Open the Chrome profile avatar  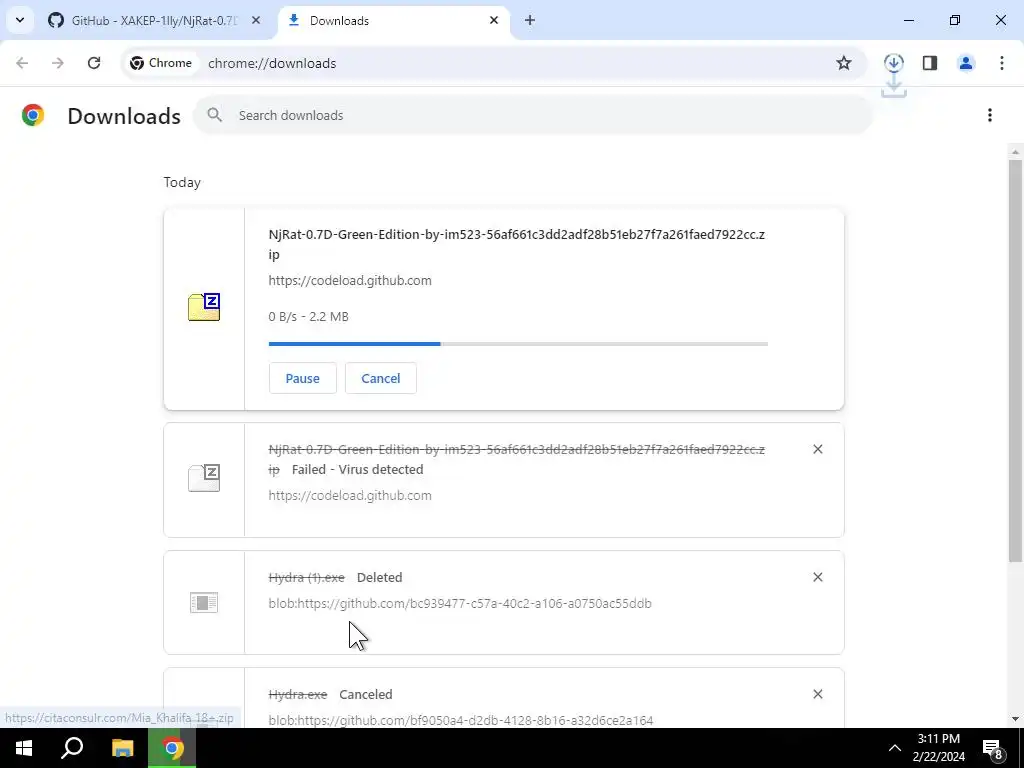tap(966, 63)
